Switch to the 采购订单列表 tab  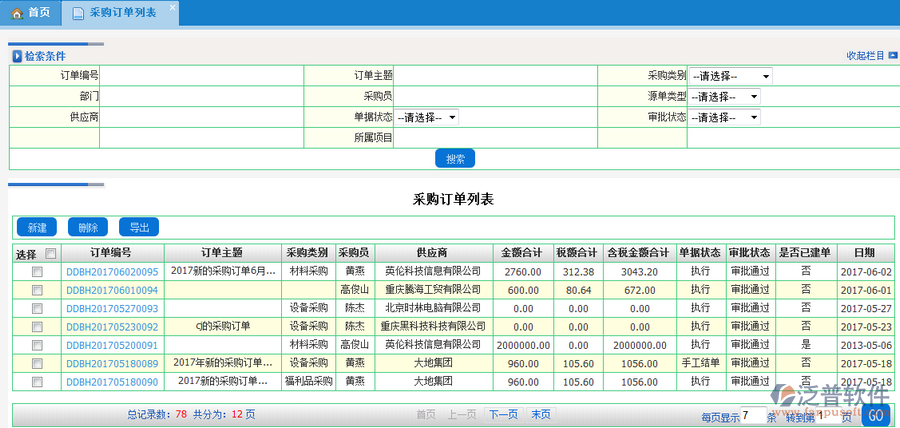tap(121, 13)
